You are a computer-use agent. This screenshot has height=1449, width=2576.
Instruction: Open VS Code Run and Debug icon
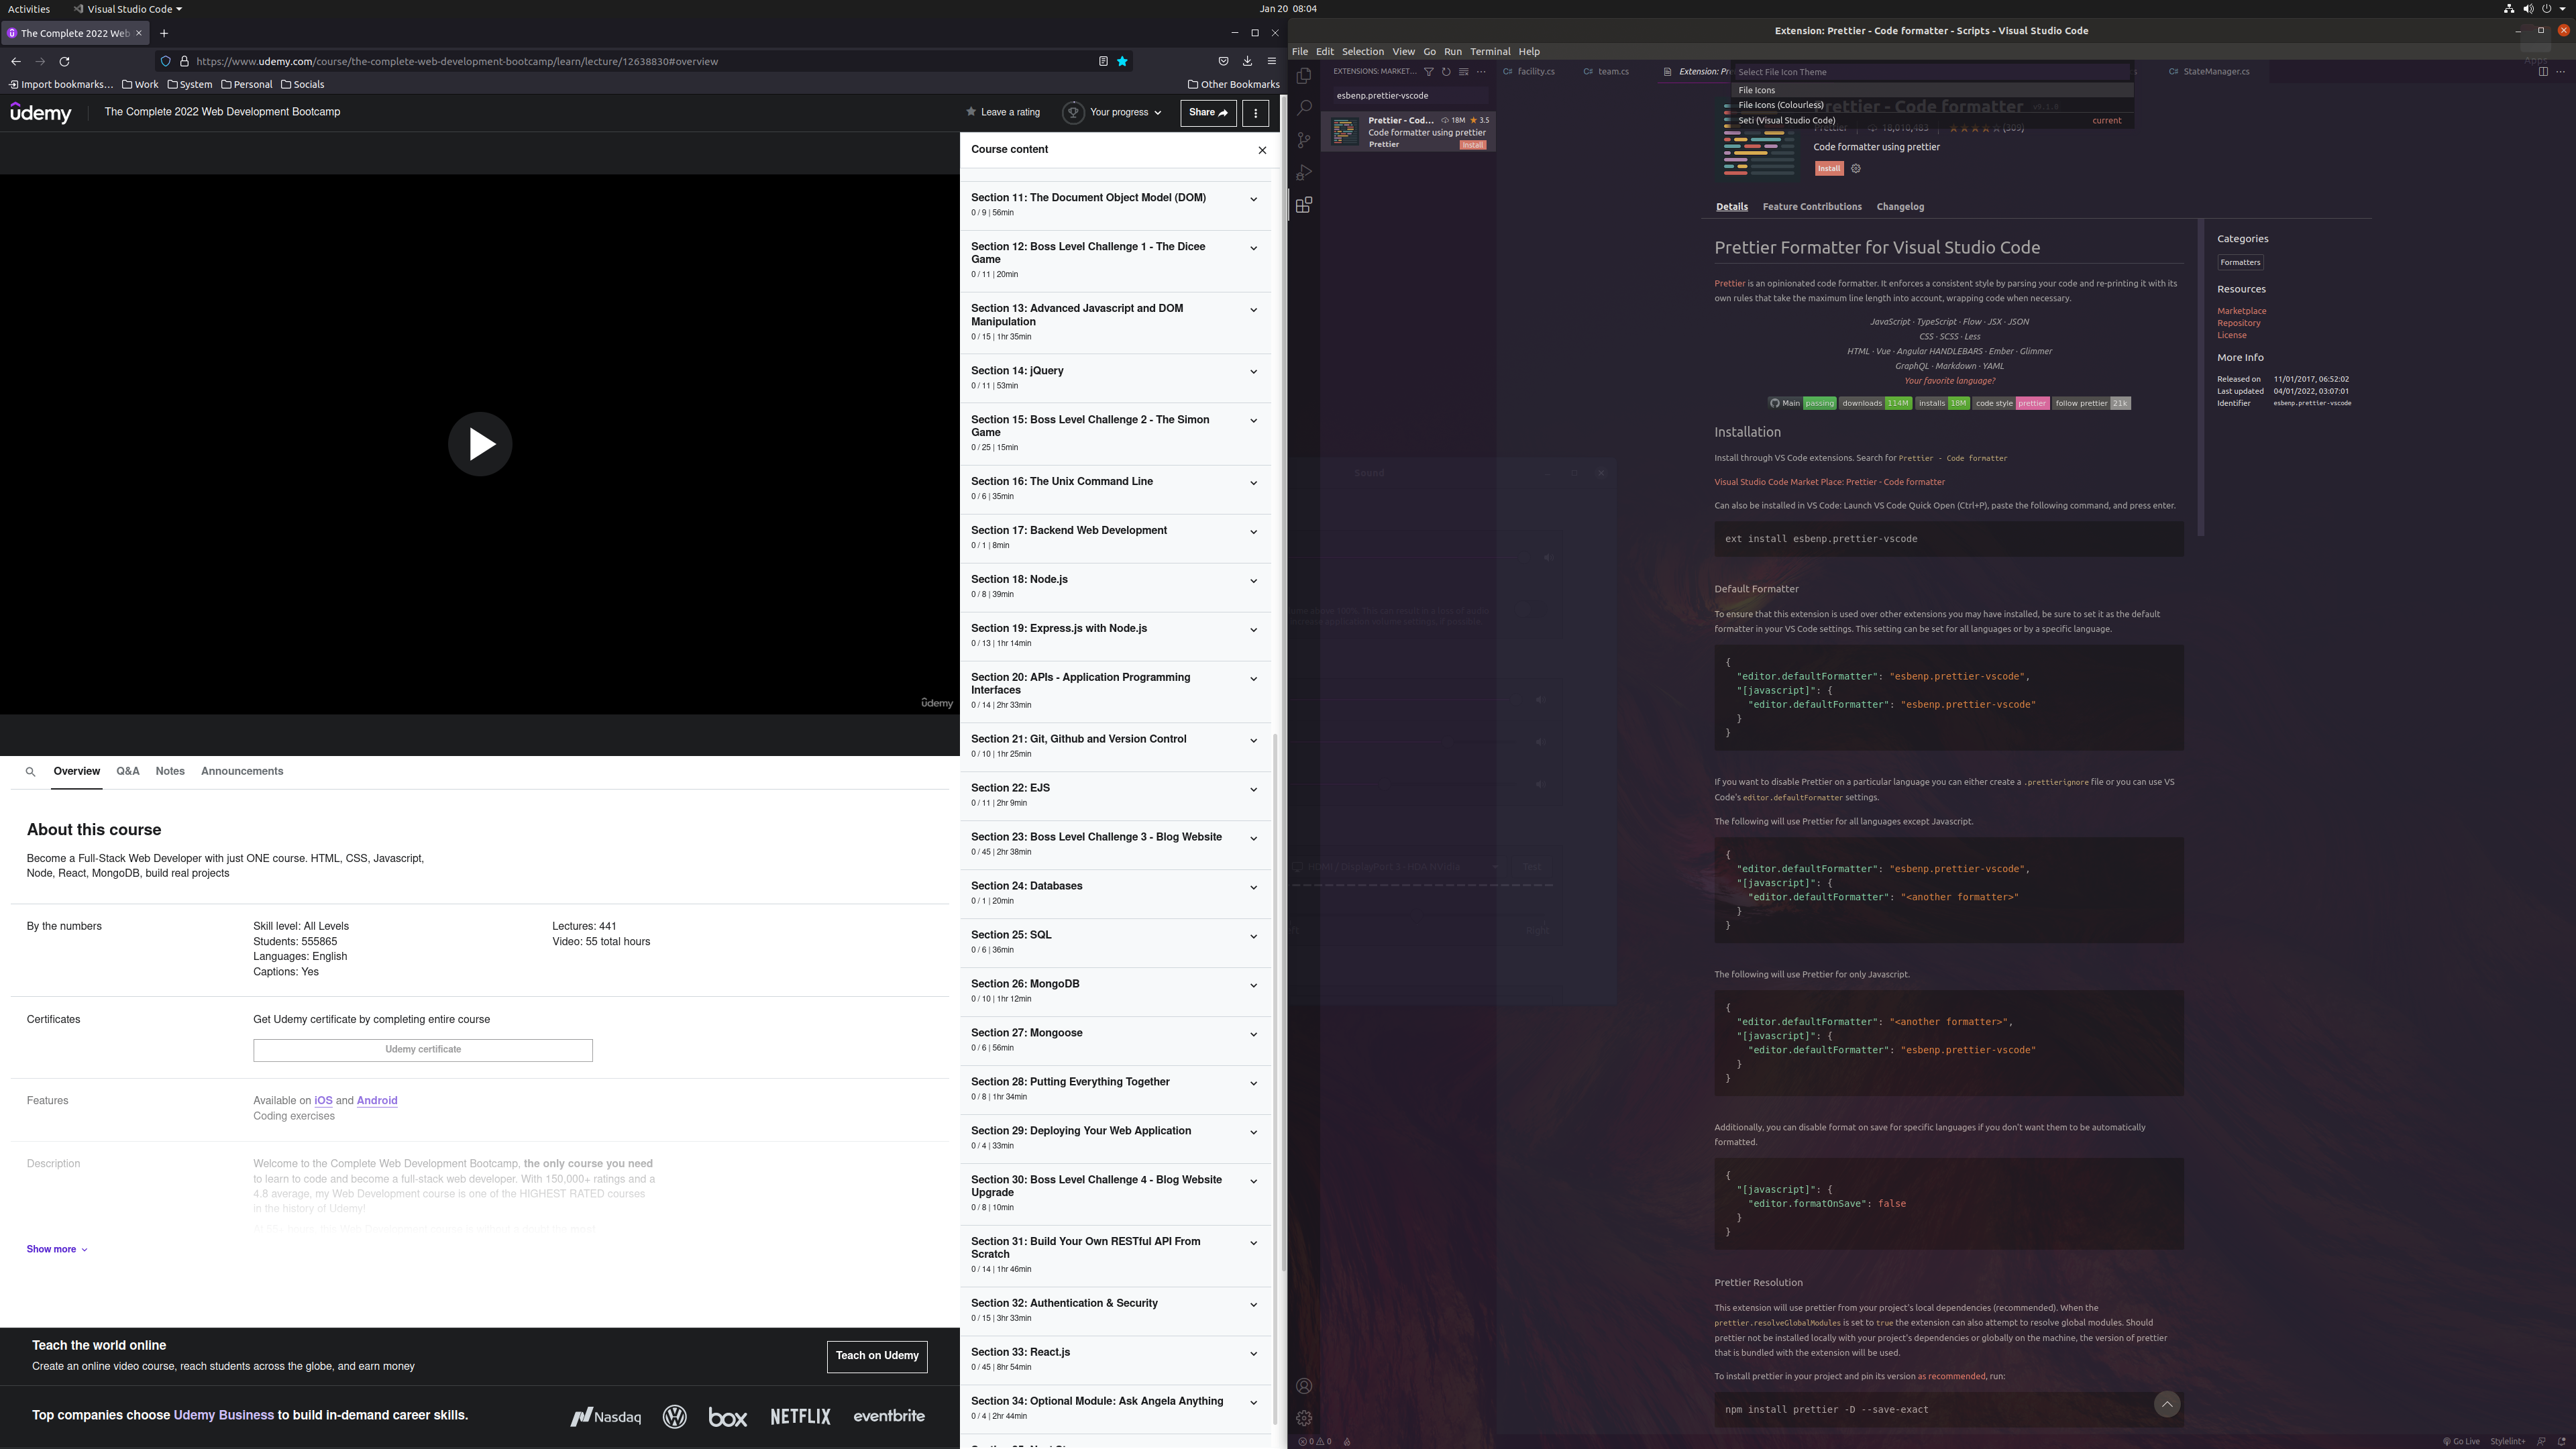(1303, 173)
